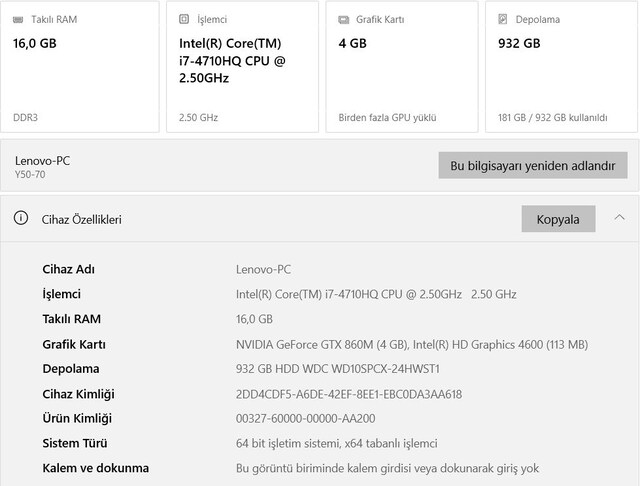
Task: Click the RAM chip icon
Action: coord(18,20)
